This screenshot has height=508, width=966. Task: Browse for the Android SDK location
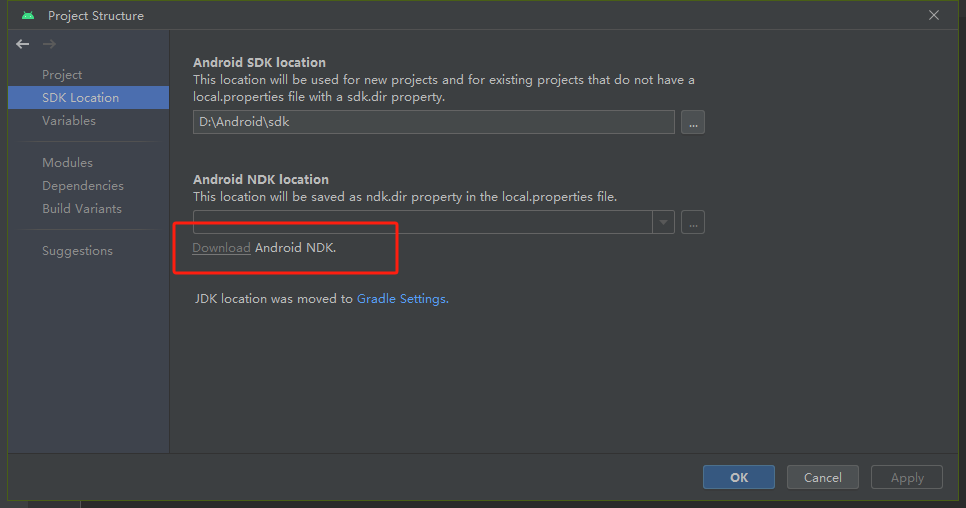click(693, 122)
